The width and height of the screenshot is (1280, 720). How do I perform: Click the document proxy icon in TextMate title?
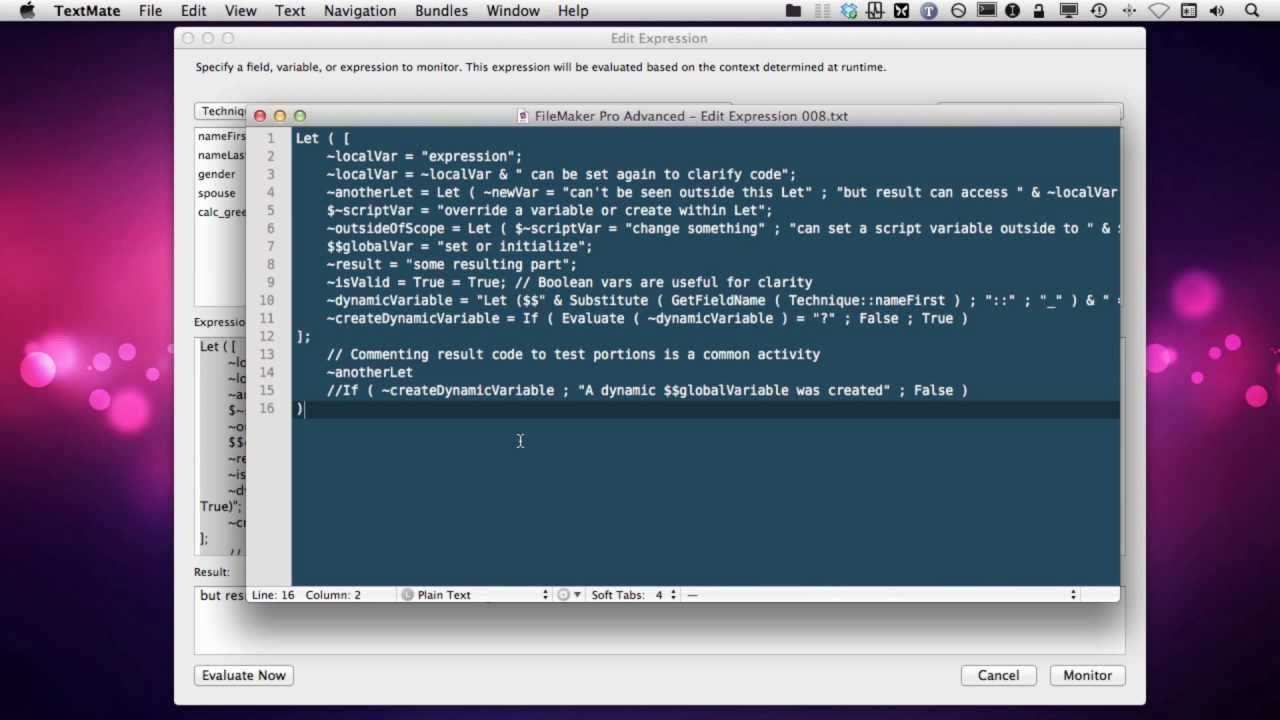click(x=523, y=116)
